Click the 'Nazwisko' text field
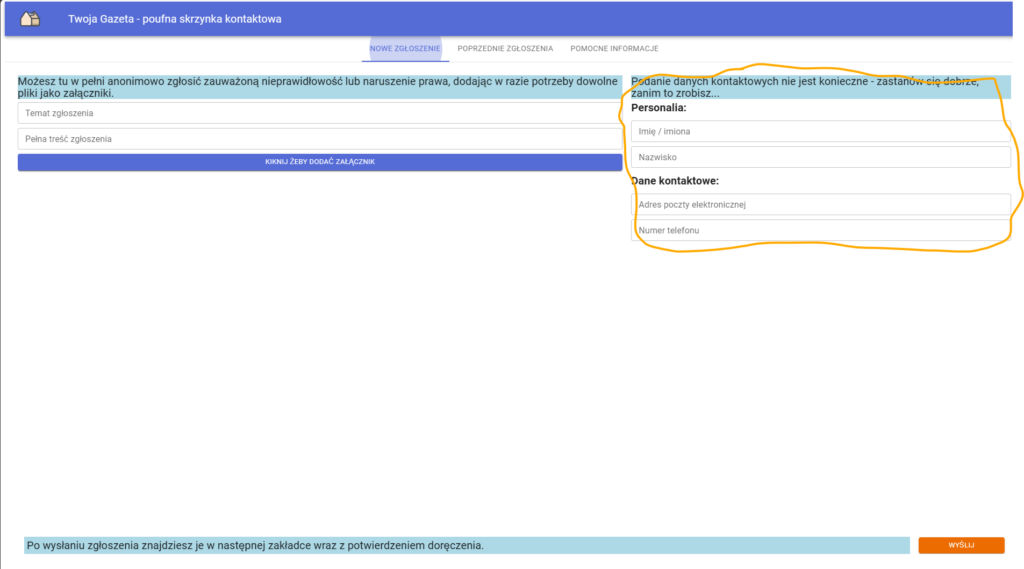Image resolution: width=1024 pixels, height=569 pixels. tap(820, 157)
